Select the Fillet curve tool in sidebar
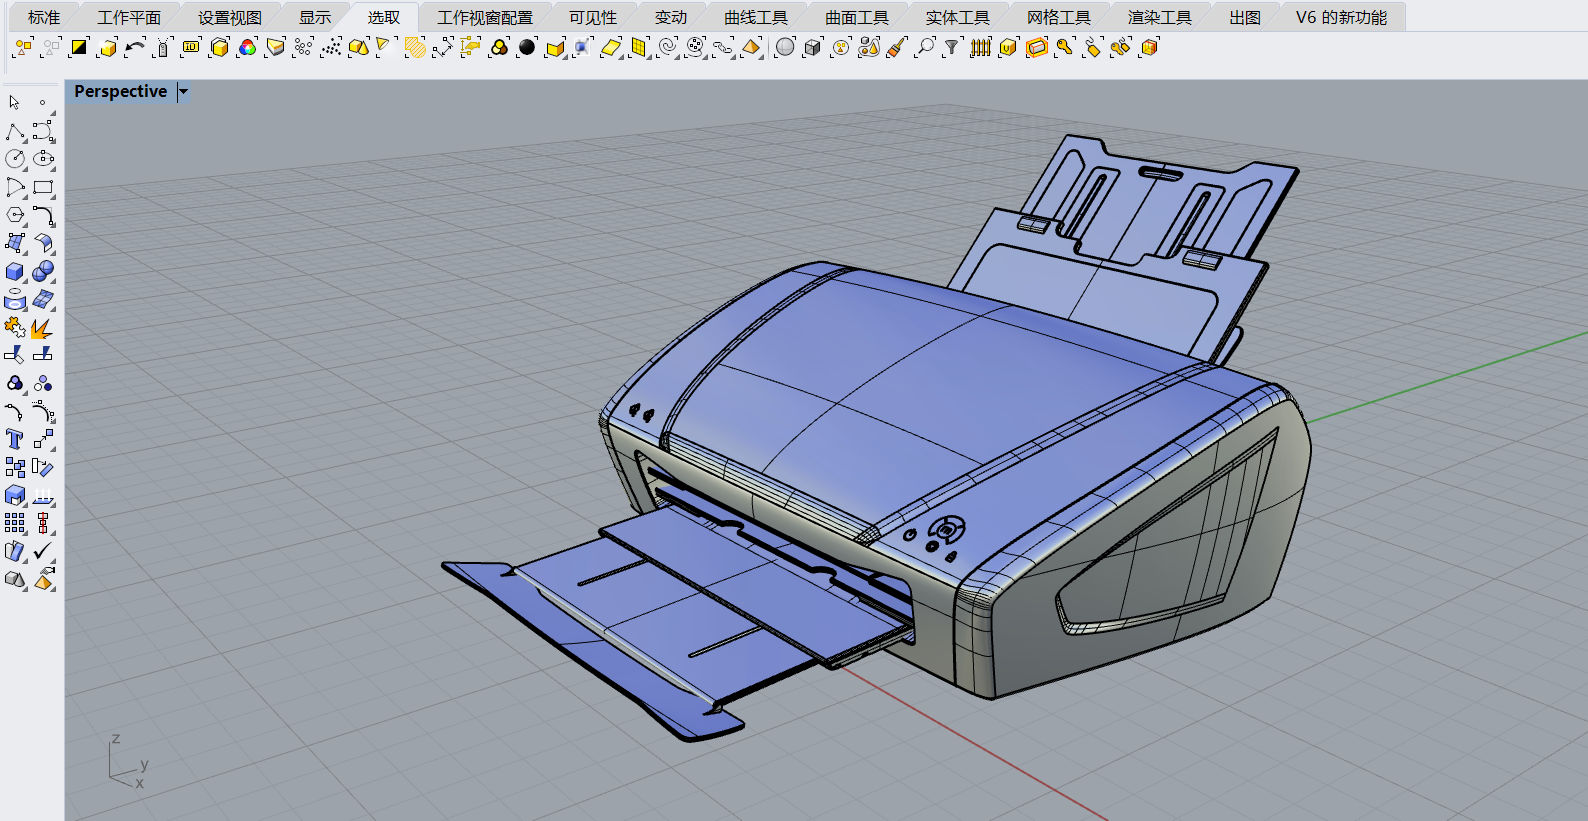This screenshot has width=1588, height=821. pyautogui.click(x=43, y=215)
